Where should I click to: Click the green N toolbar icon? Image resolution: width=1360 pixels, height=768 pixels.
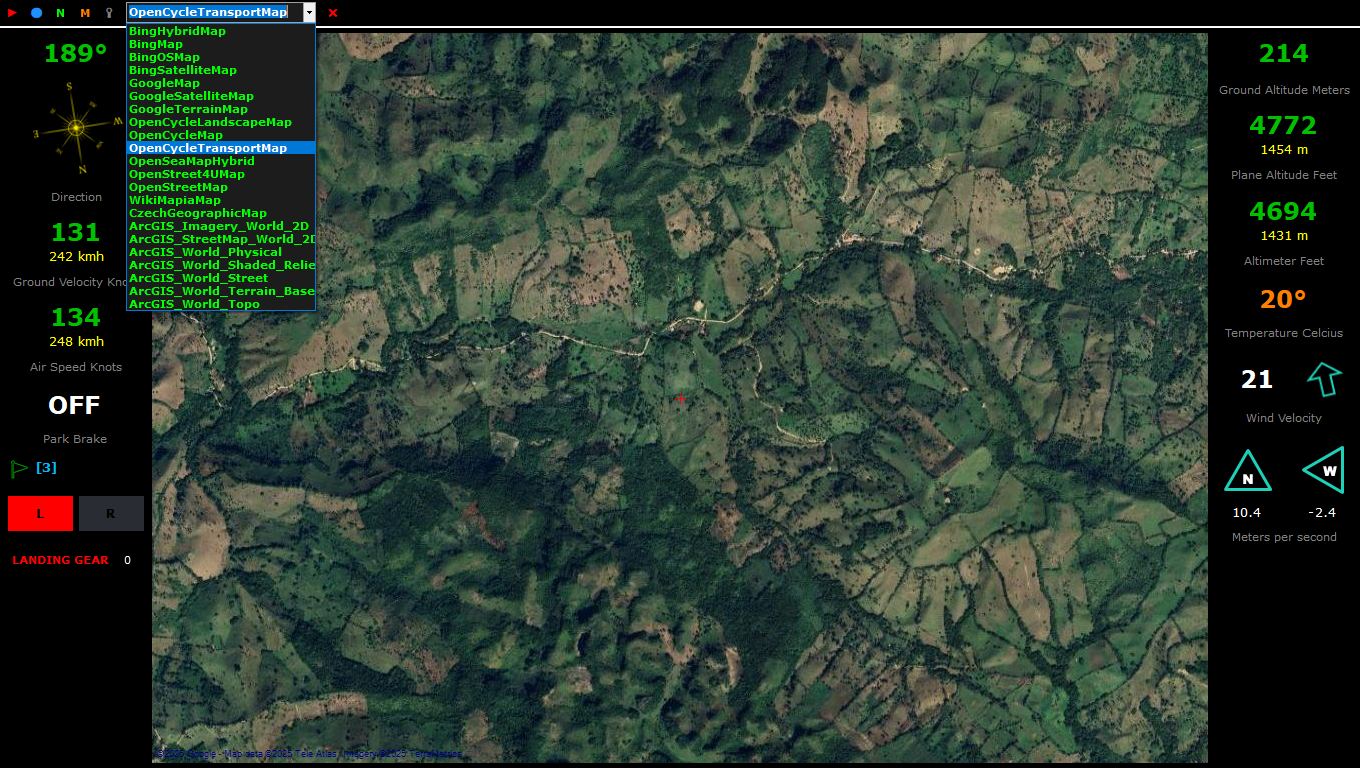60,13
